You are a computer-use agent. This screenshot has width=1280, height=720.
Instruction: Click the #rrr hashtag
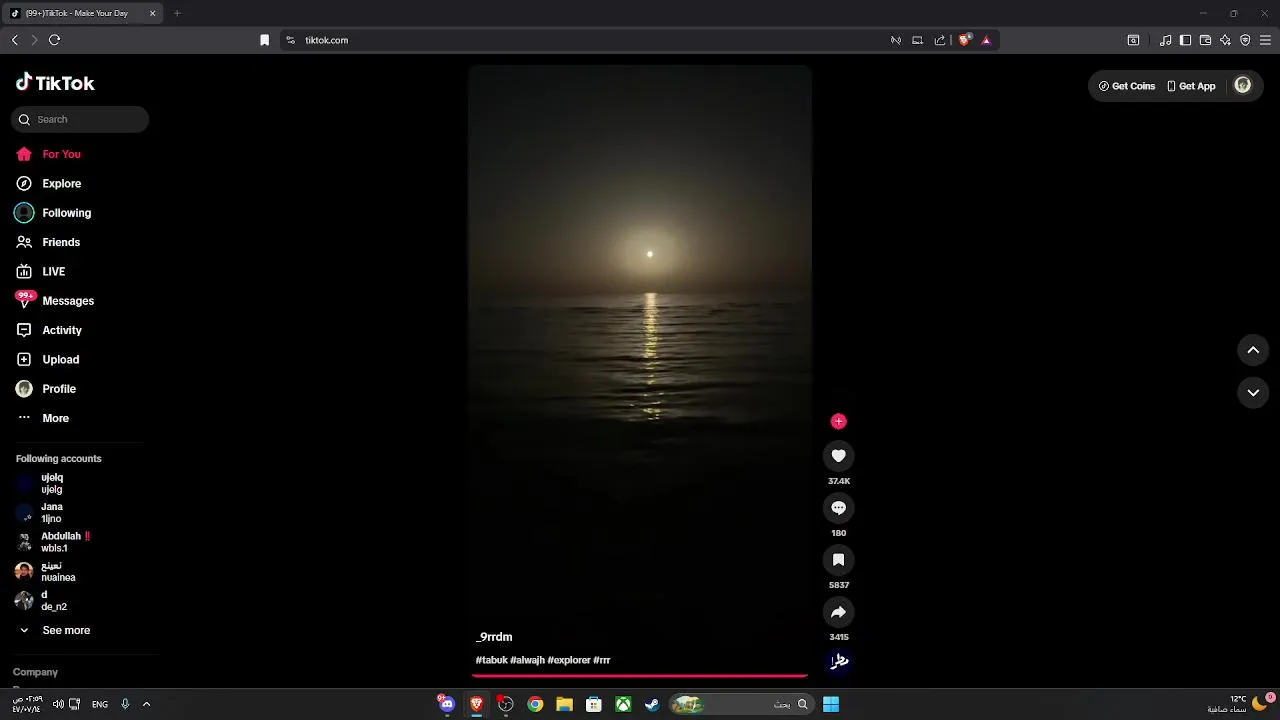(x=602, y=660)
